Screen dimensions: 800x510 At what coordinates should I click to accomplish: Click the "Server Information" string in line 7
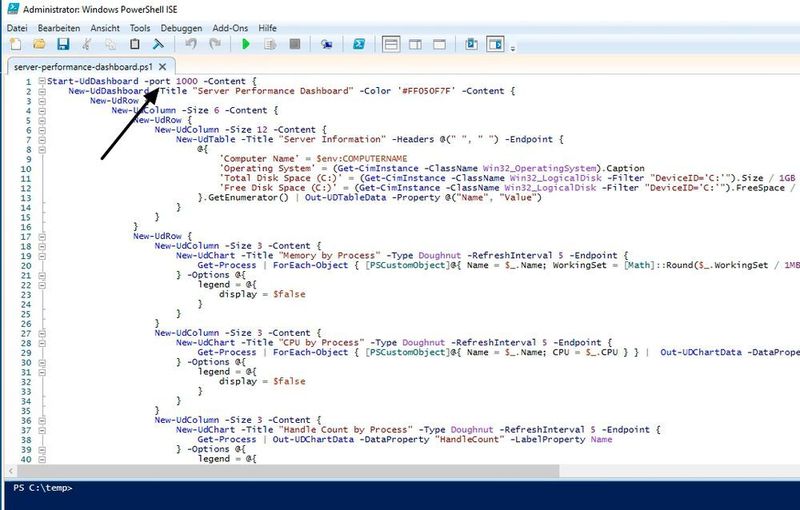pos(333,139)
